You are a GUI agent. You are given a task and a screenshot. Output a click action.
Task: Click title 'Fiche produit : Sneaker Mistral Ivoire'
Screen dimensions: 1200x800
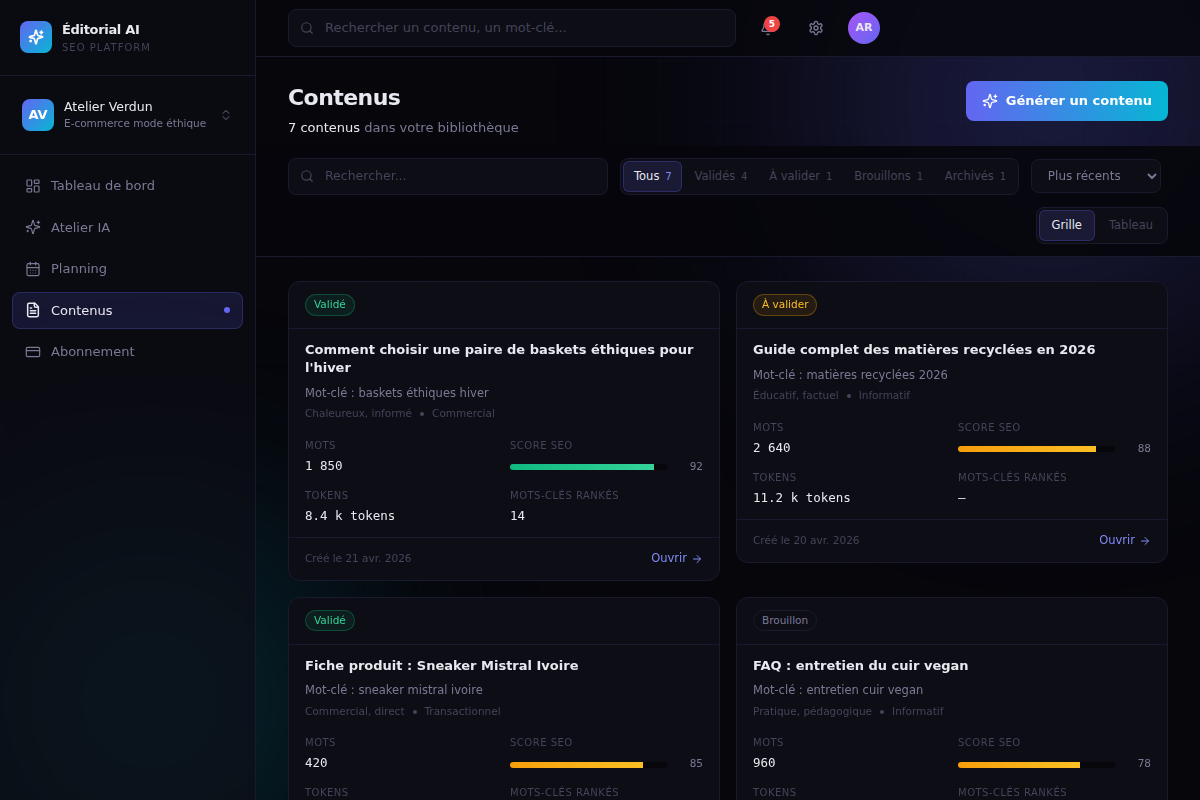pyautogui.click(x=442, y=666)
